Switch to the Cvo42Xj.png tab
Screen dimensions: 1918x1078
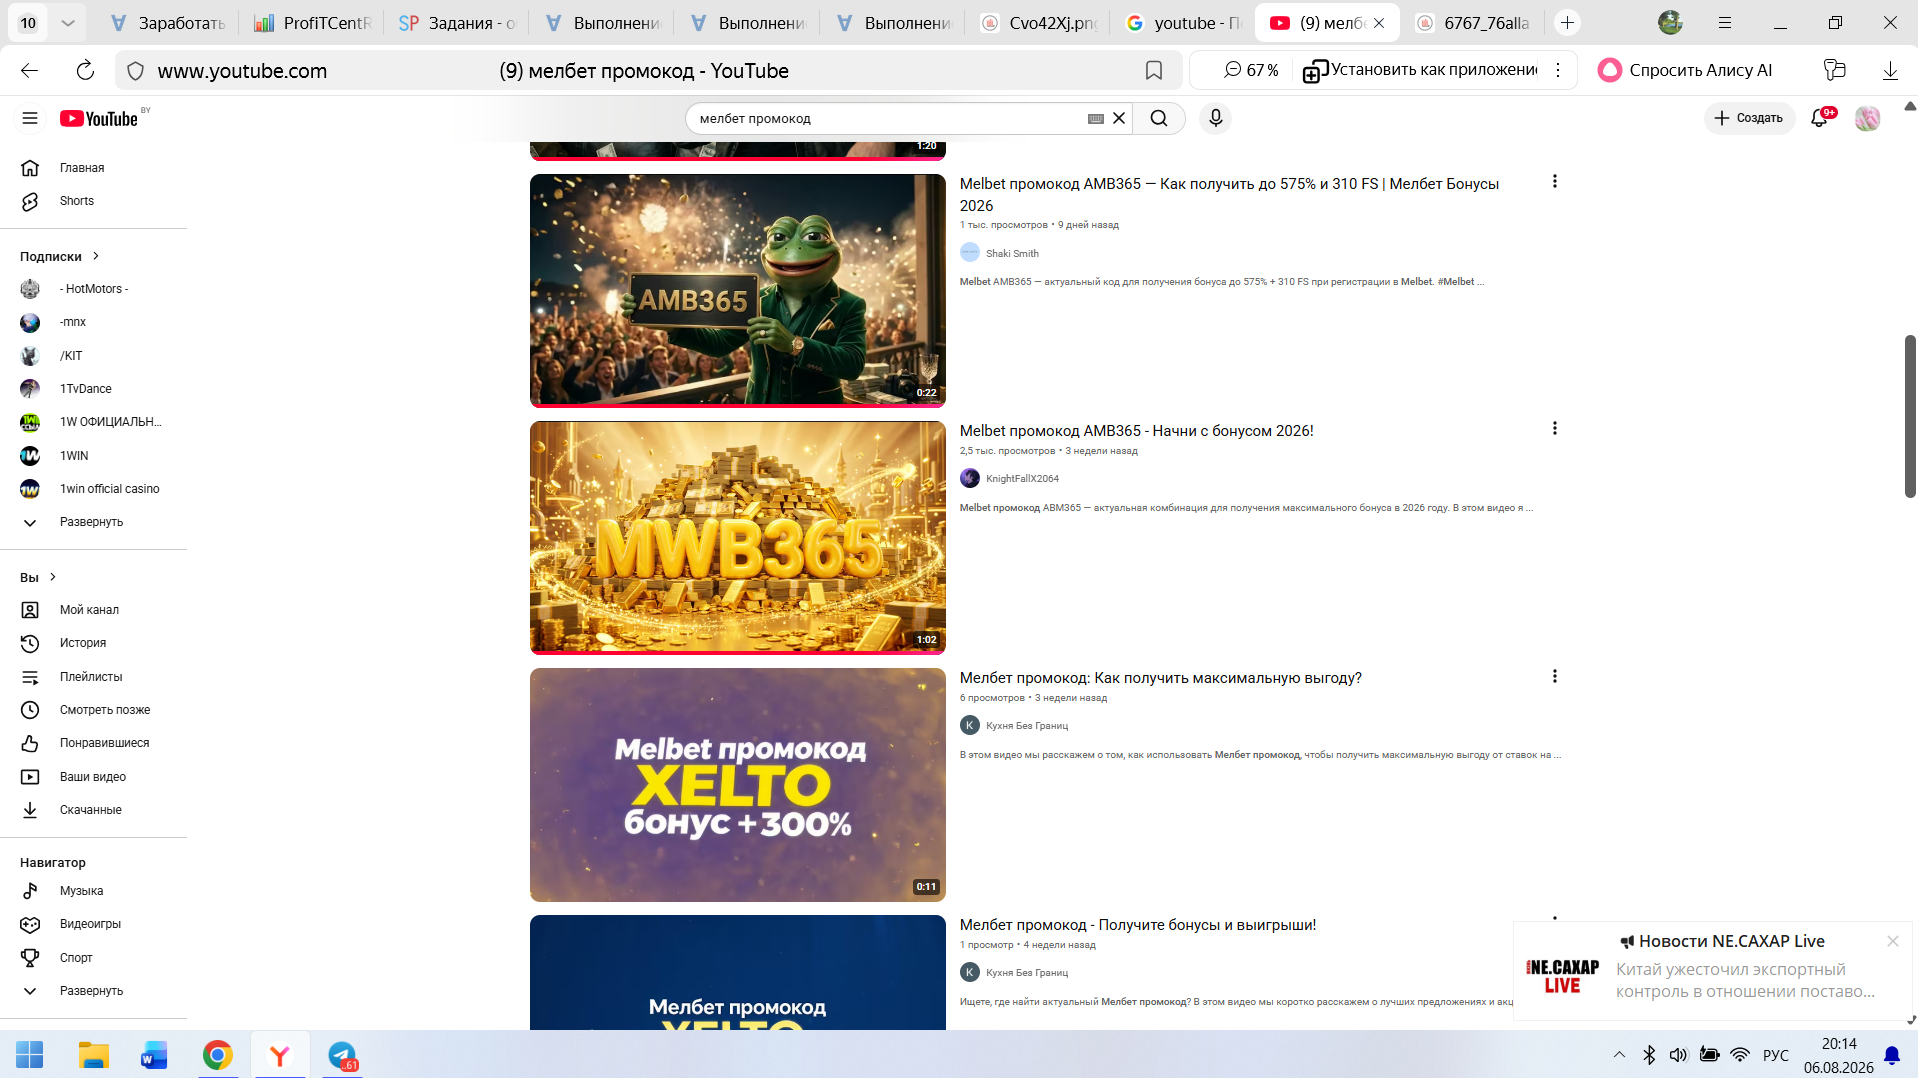(x=1041, y=23)
